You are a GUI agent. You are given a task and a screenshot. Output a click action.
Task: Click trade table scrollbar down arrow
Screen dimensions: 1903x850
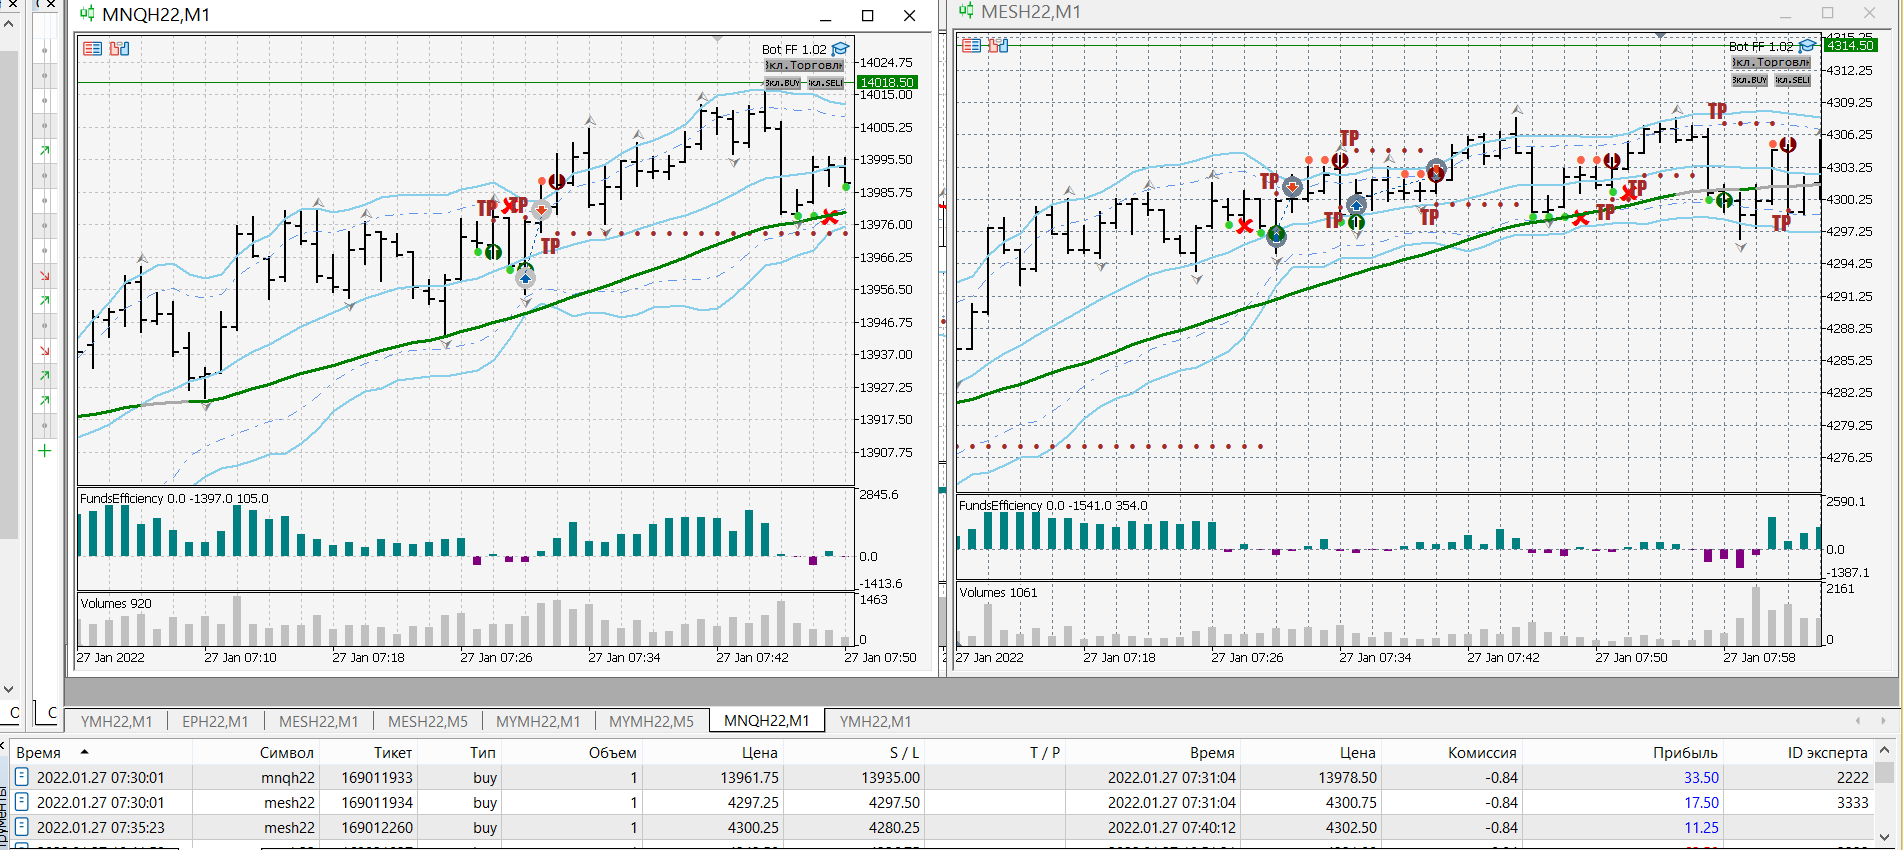[1884, 838]
